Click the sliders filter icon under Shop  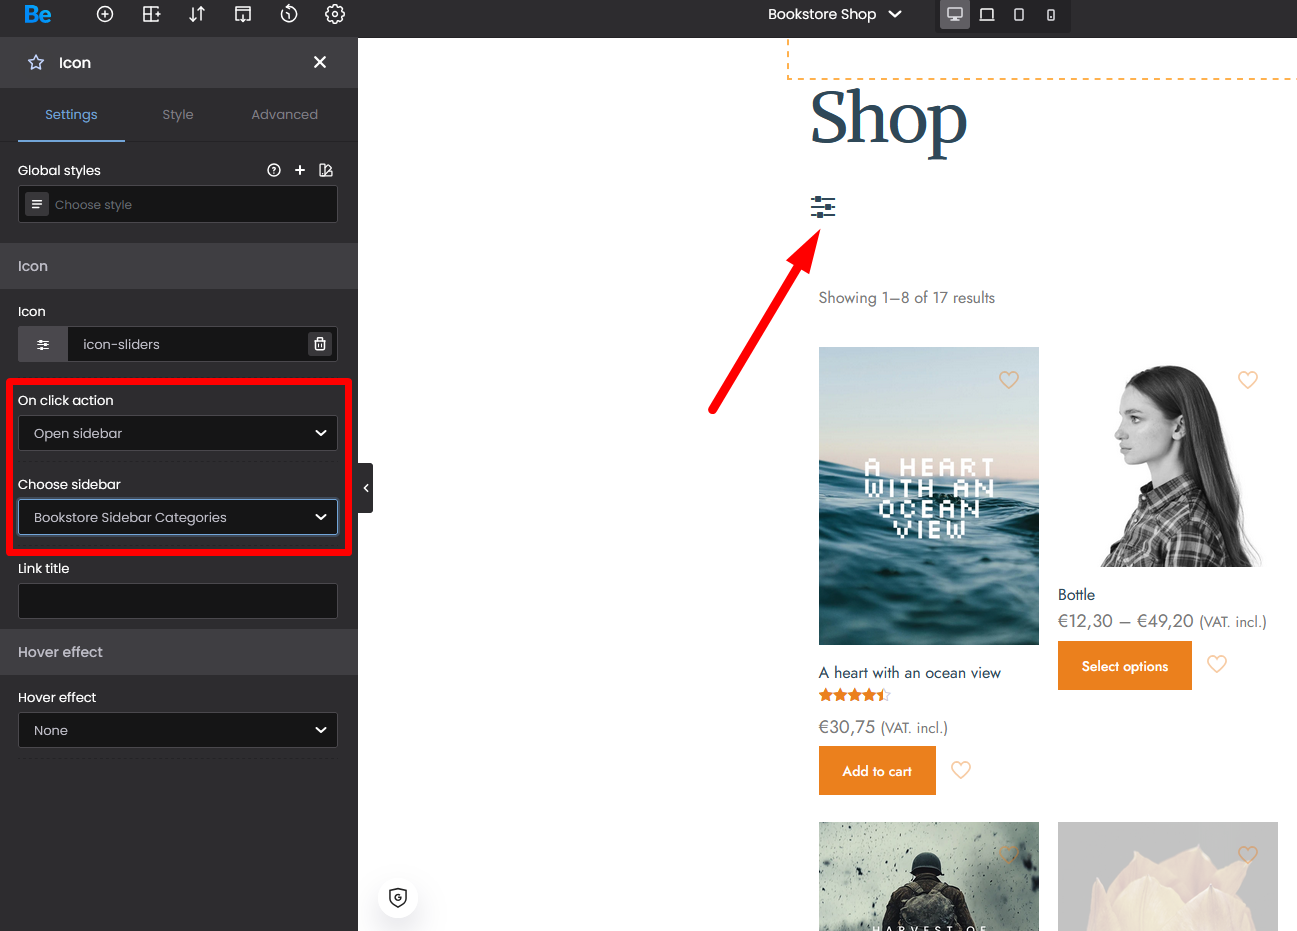click(x=823, y=207)
